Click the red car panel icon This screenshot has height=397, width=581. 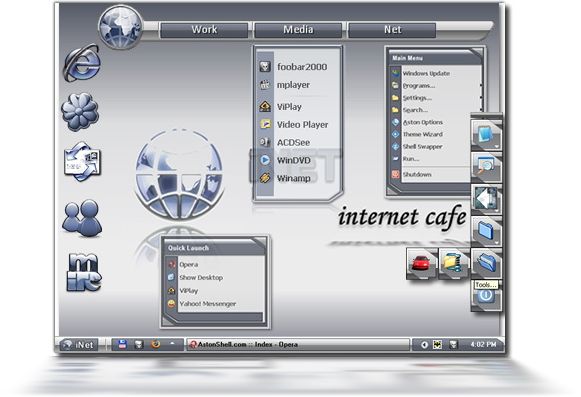422,263
